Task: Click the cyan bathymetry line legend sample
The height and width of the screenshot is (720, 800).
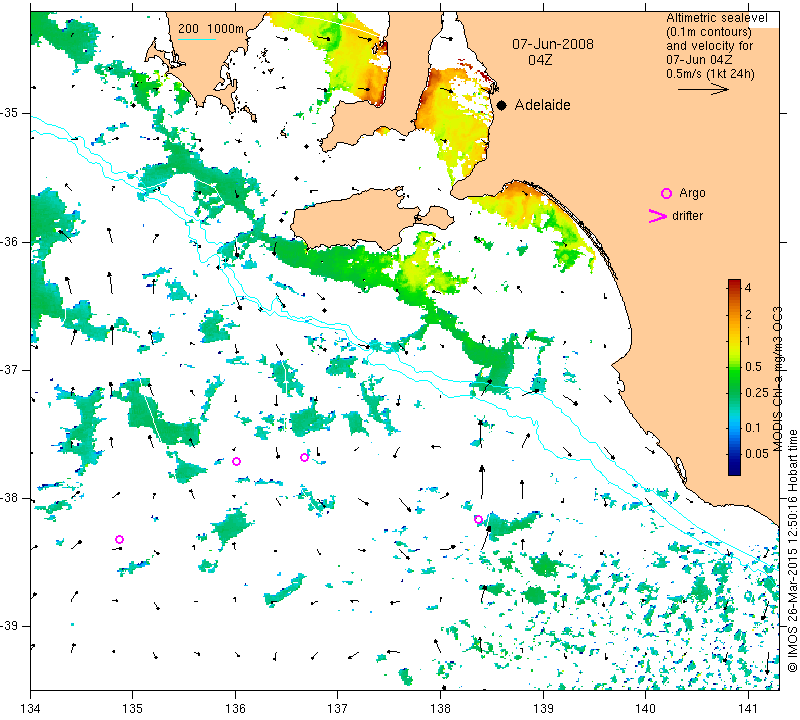Action: (196, 39)
